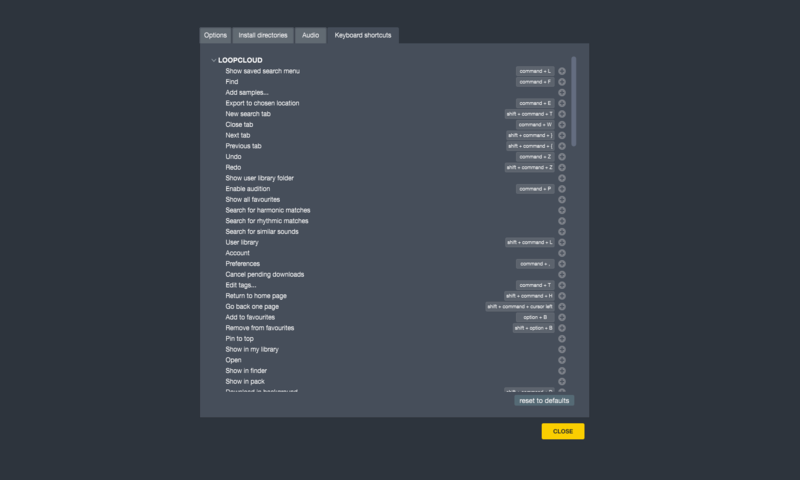Collapse the LOOPCLOUD shortcuts section
This screenshot has height=480, width=800.
tap(214, 60)
